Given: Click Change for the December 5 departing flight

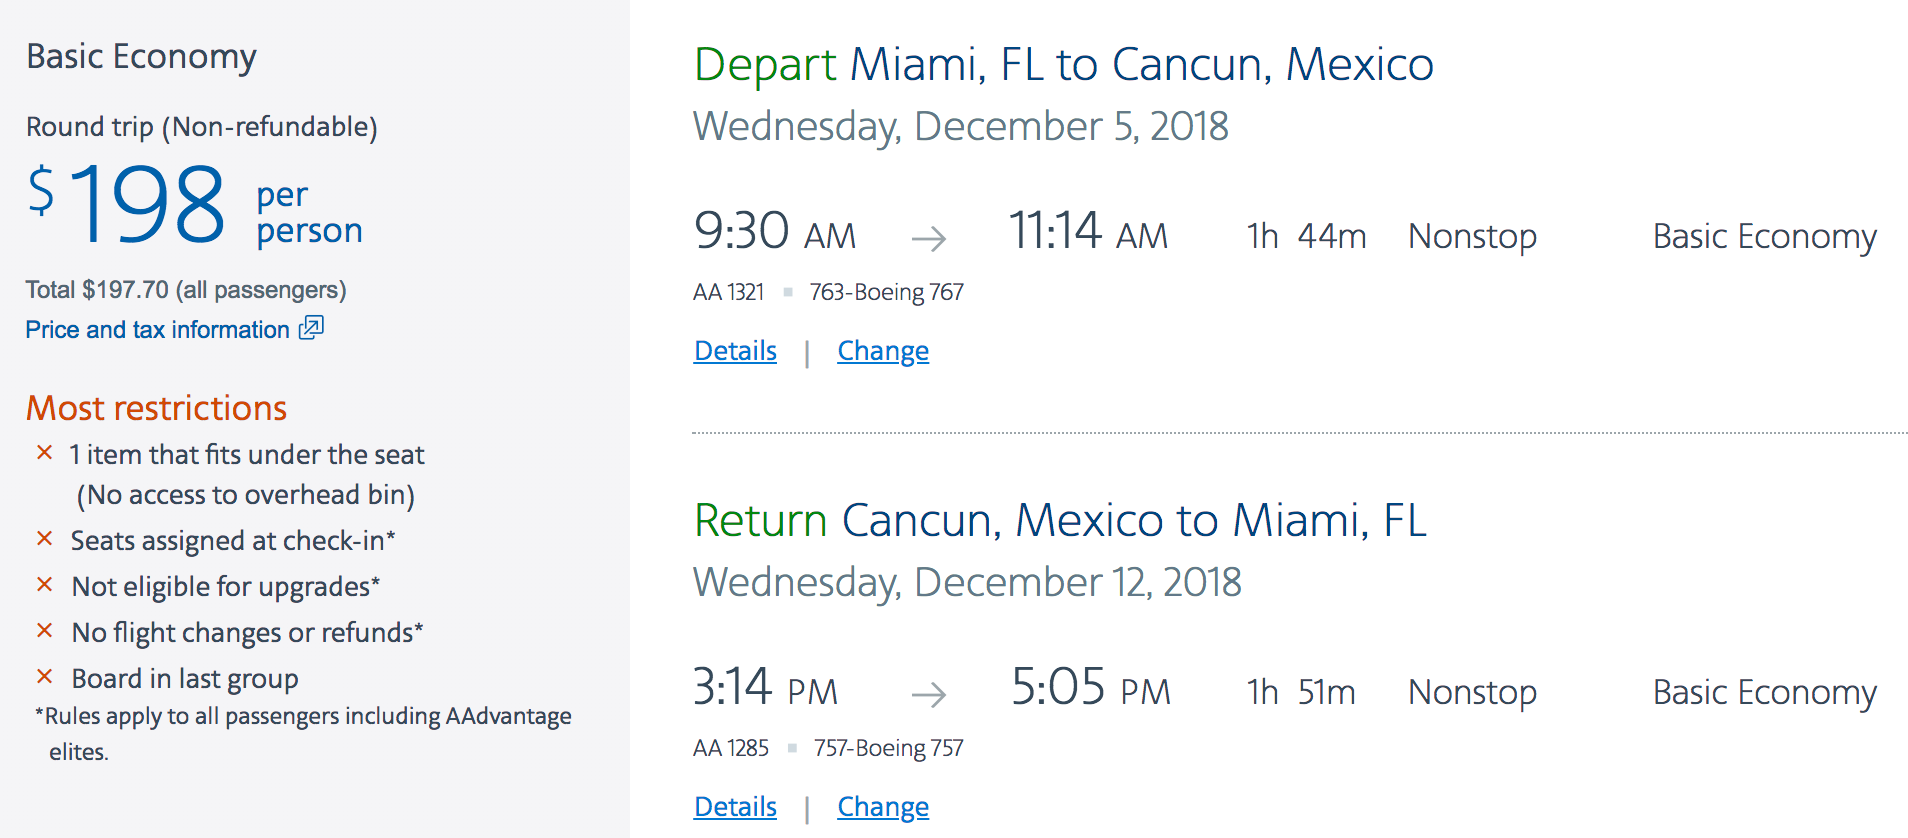Looking at the screenshot, I should pos(883,351).
